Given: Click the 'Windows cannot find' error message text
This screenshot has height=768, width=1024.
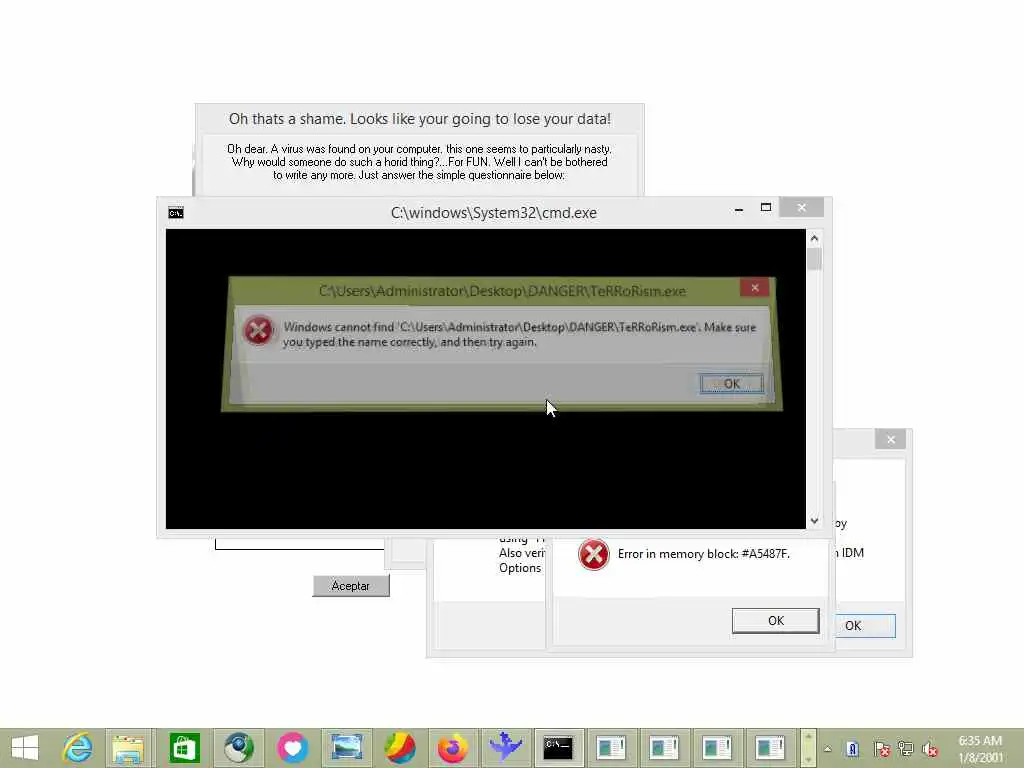Looking at the screenshot, I should [x=520, y=334].
